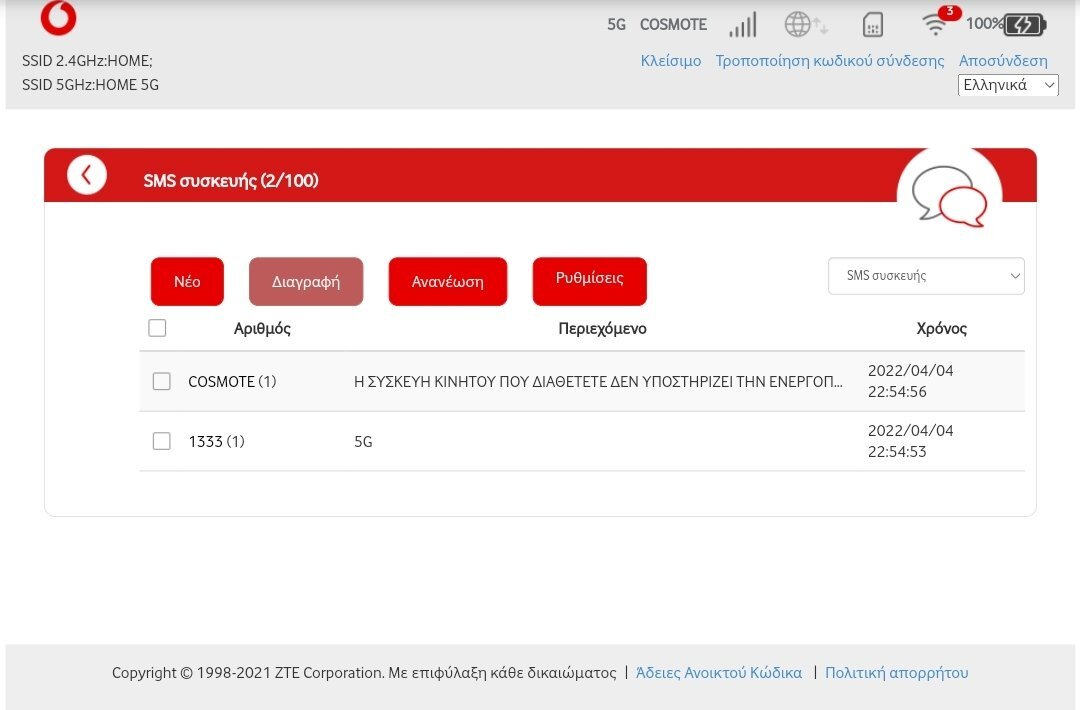Click the 22:54:56 timestamp
This screenshot has width=1080, height=710.
897,392
